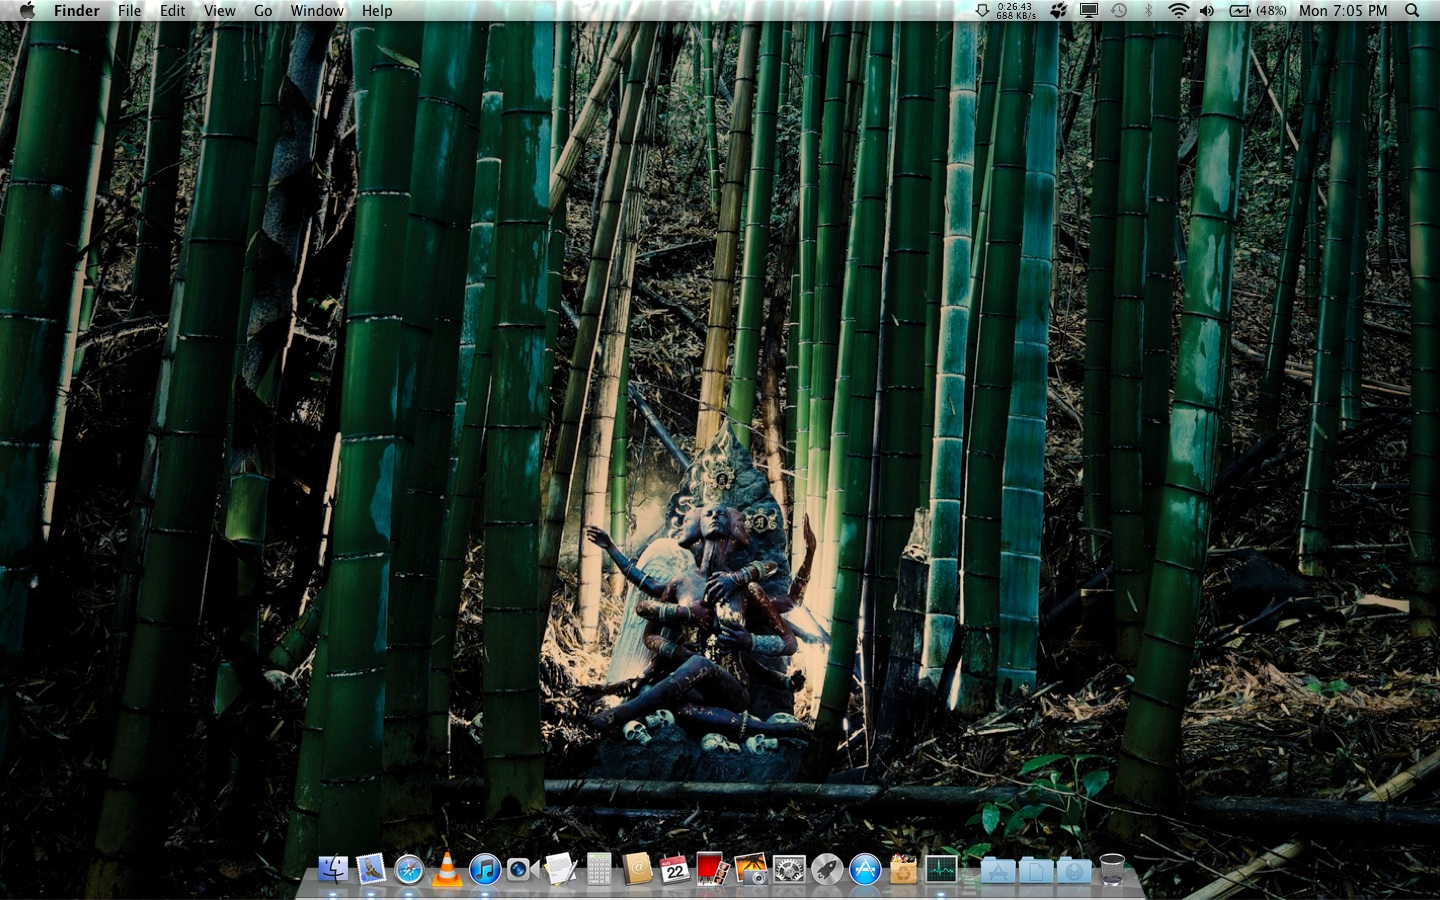1440x900 pixels.
Task: Open the volume control in menu bar
Action: coord(1207,11)
